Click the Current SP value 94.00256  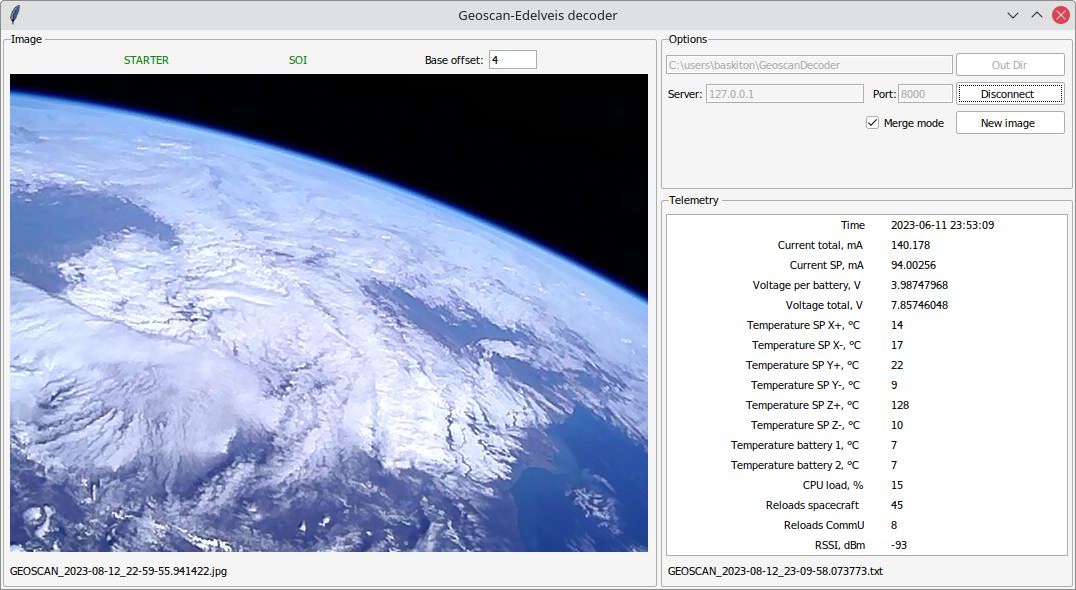[x=913, y=265]
